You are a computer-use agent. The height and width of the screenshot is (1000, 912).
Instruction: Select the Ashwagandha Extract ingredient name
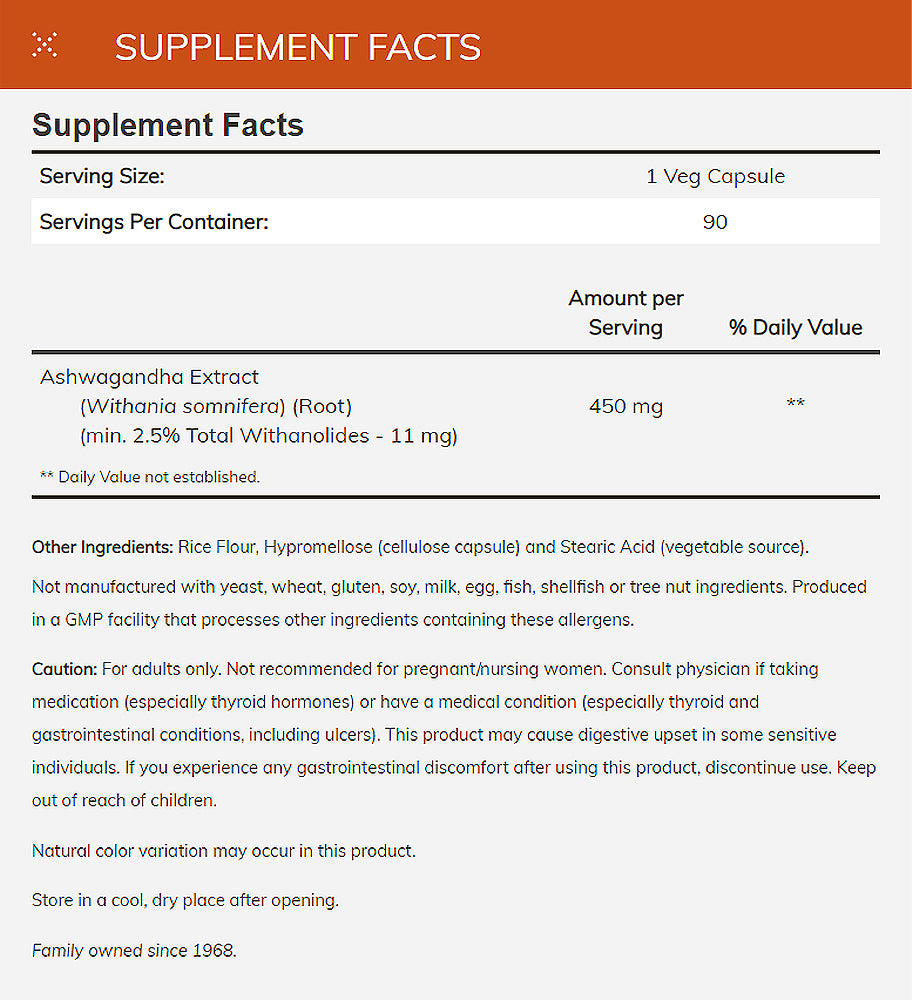point(149,377)
